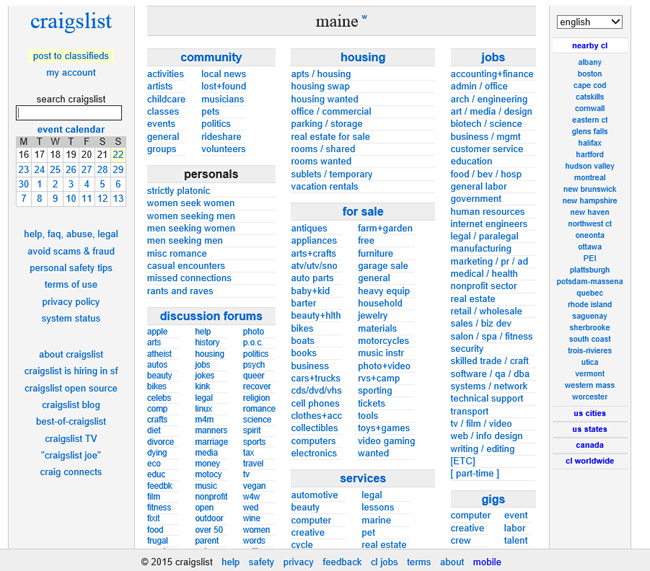Open the housing section header

click(x=363, y=57)
